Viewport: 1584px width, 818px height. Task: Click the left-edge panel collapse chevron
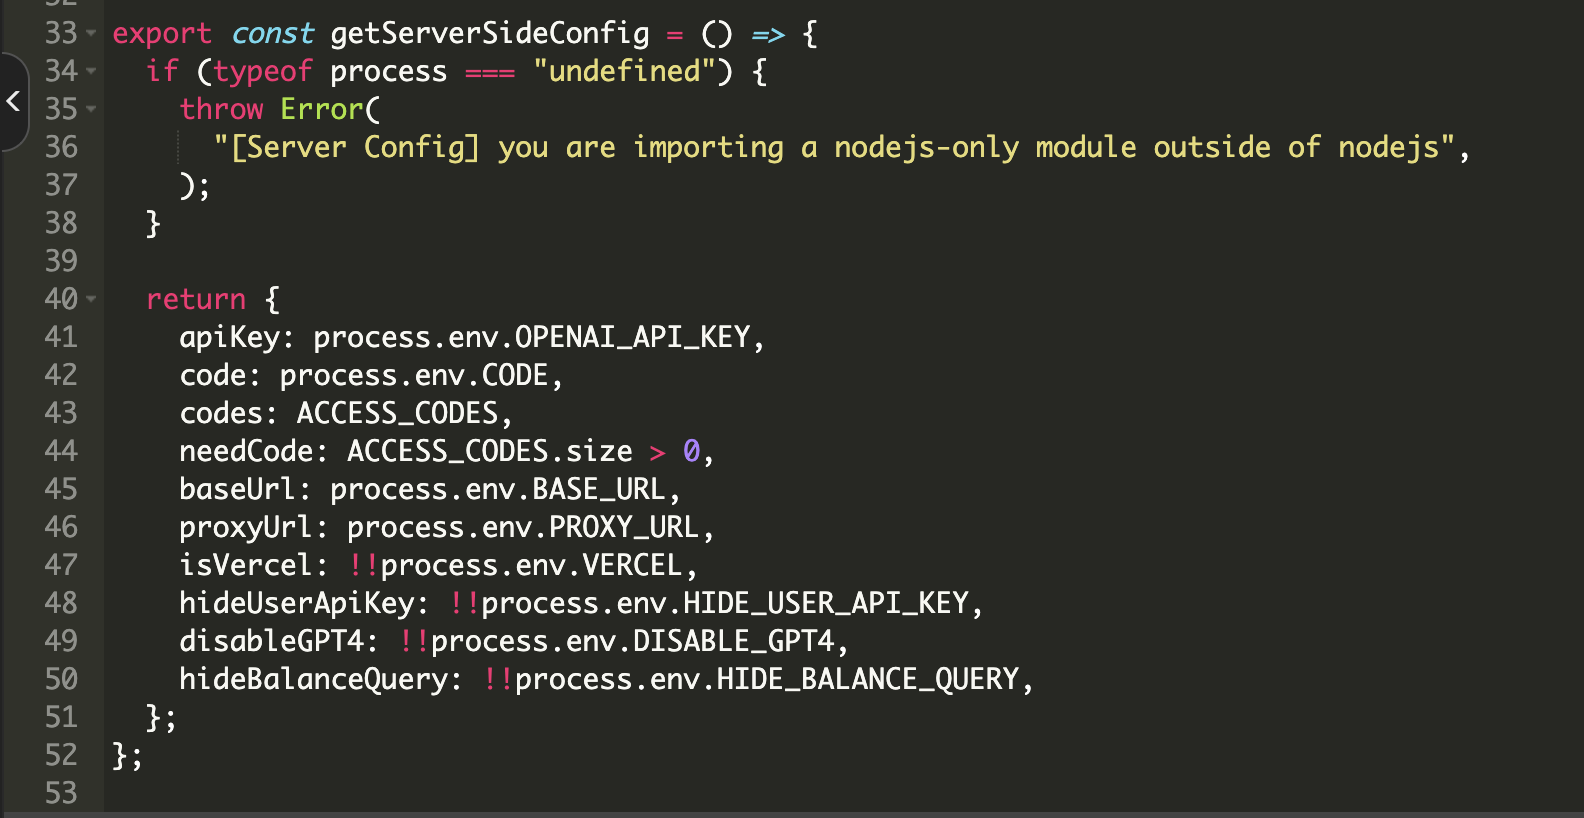tap(13, 101)
